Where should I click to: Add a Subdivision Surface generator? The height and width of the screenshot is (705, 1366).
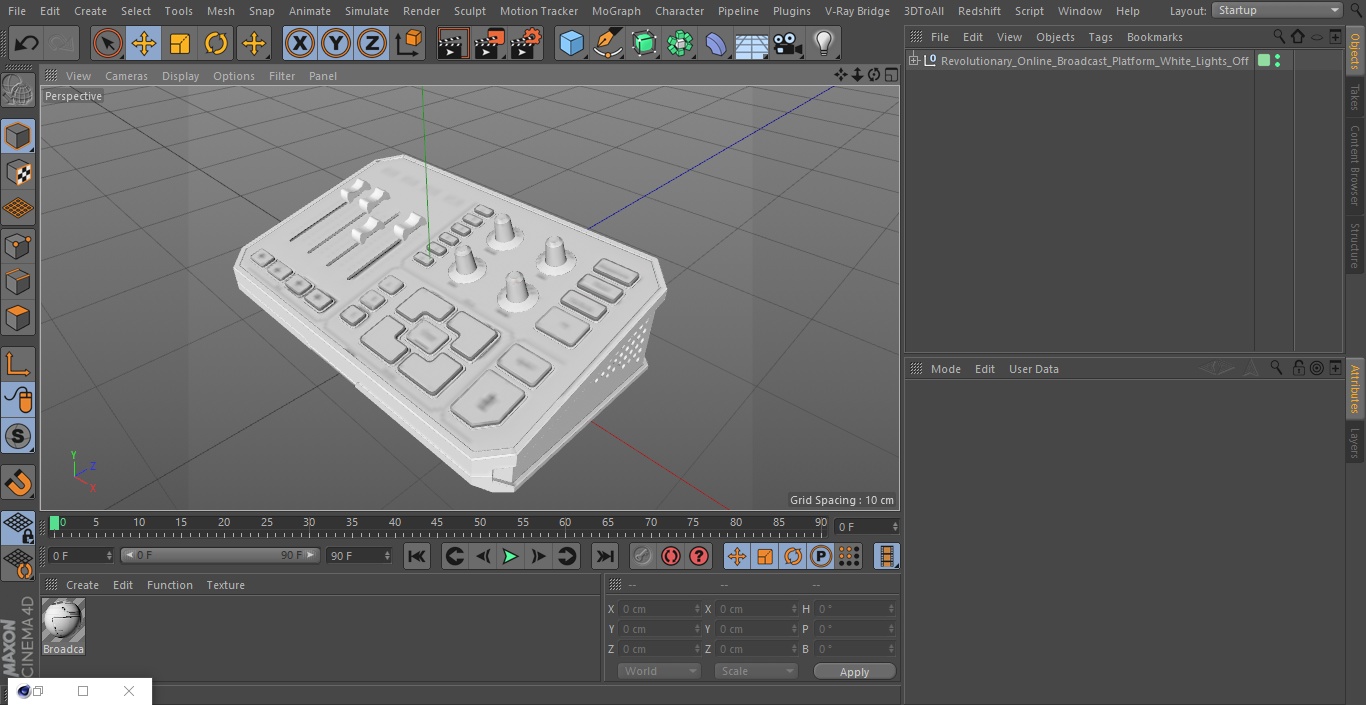coord(644,43)
